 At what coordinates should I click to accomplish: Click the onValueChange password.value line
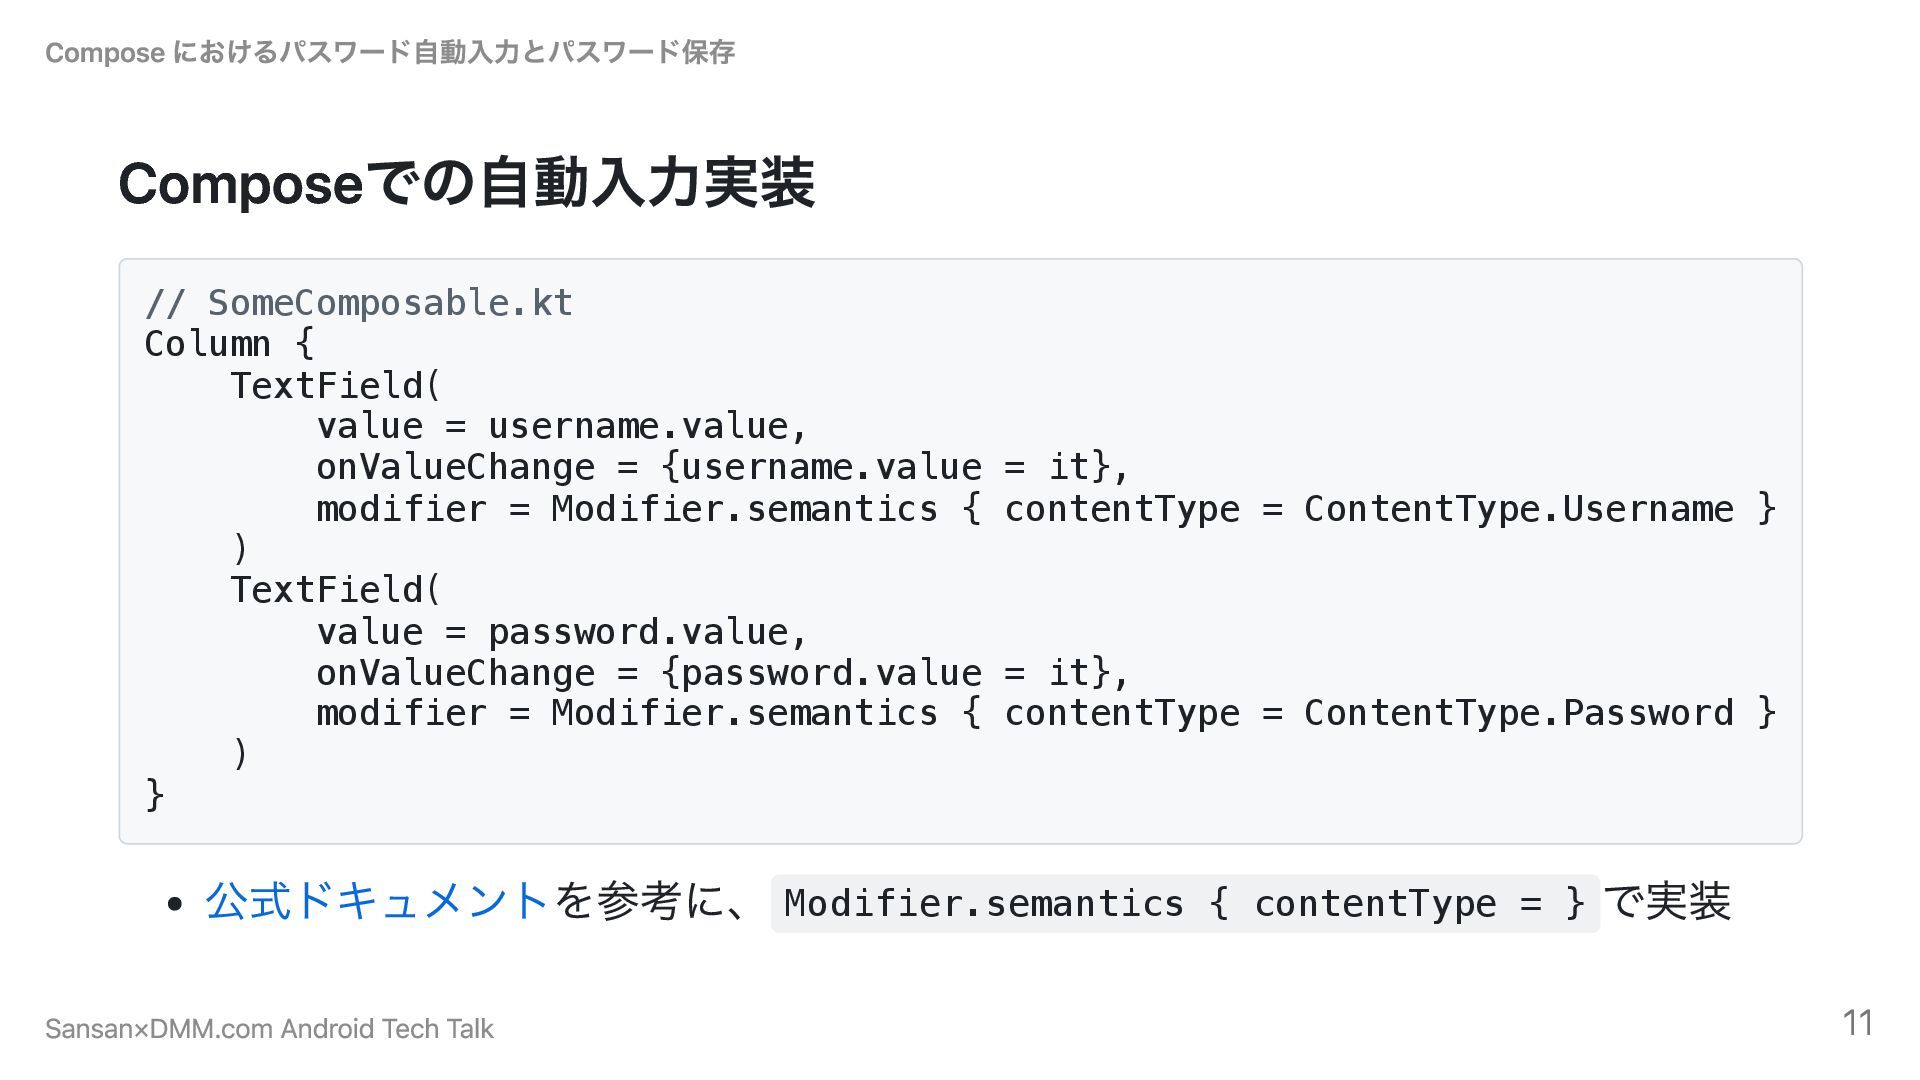point(722,673)
